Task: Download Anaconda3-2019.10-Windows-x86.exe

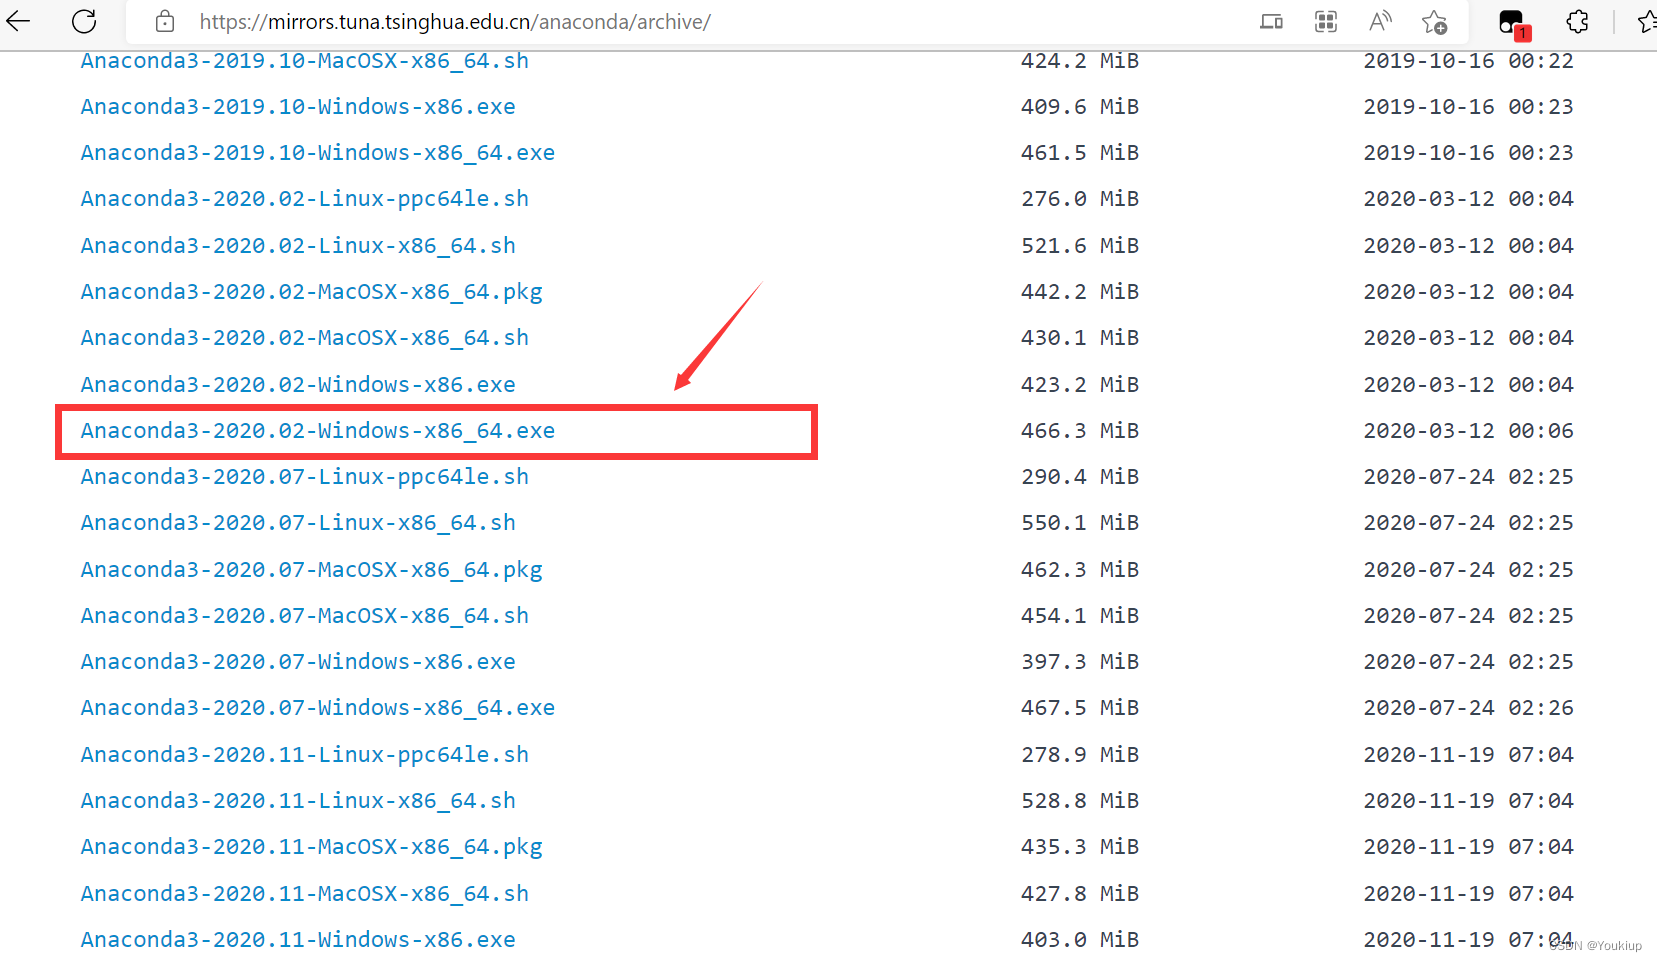Action: 298,107
